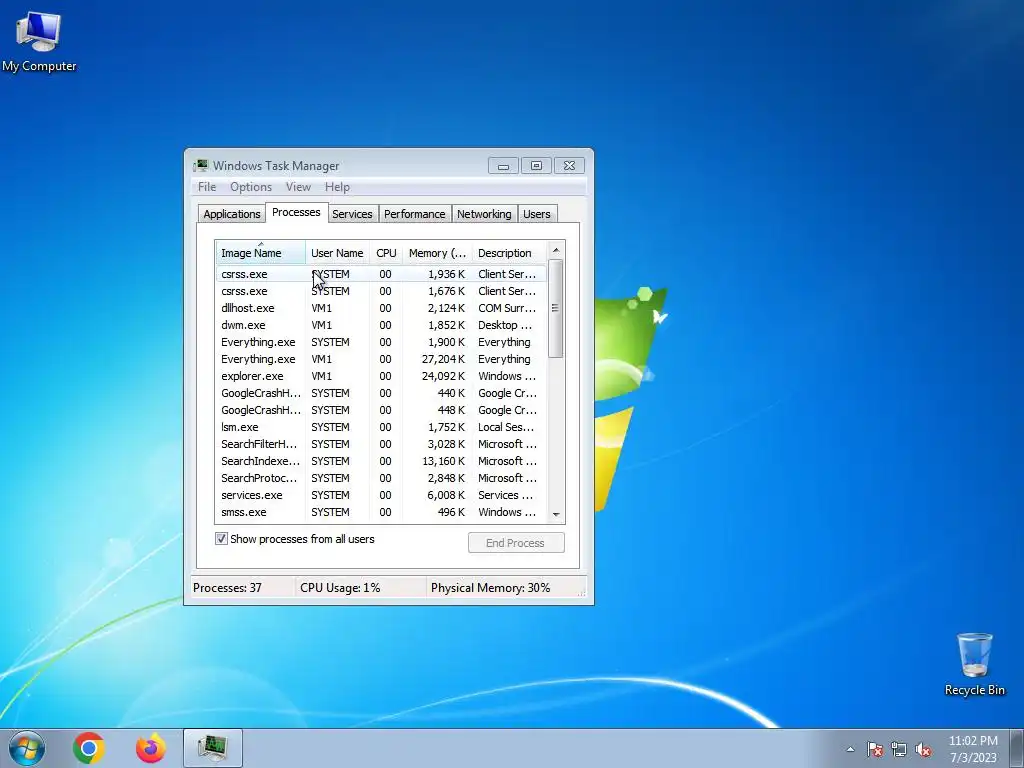Select the dllhost.exe process
Image resolution: width=1024 pixels, height=768 pixels.
(x=381, y=308)
